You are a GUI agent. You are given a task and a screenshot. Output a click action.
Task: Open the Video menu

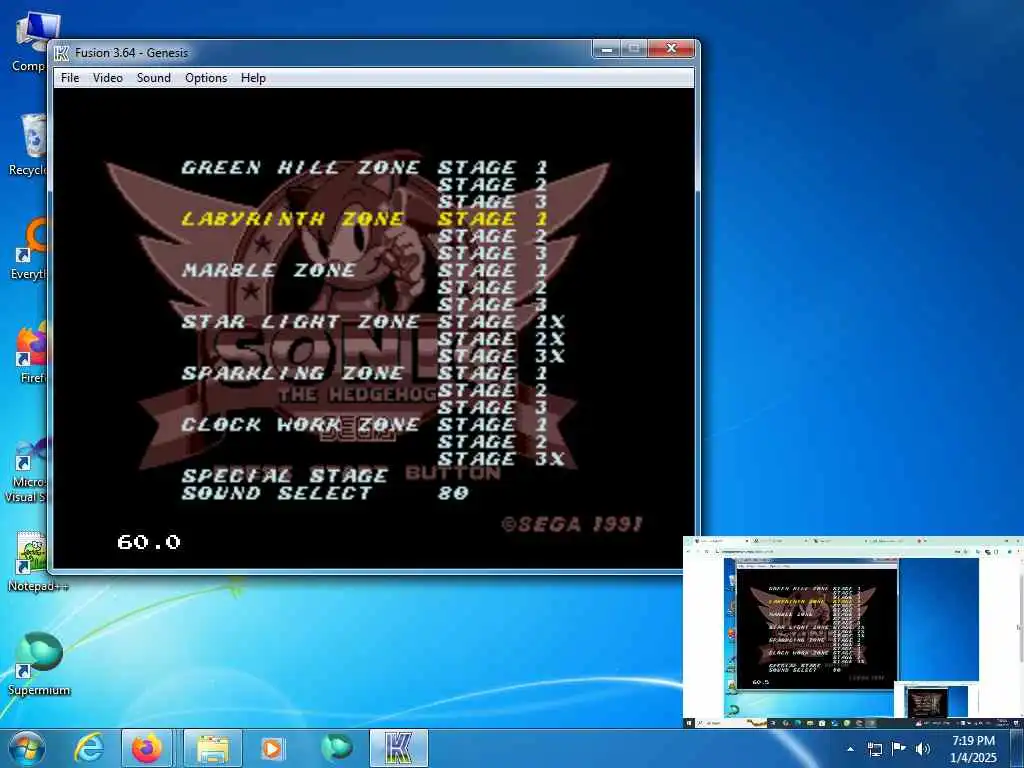(108, 78)
